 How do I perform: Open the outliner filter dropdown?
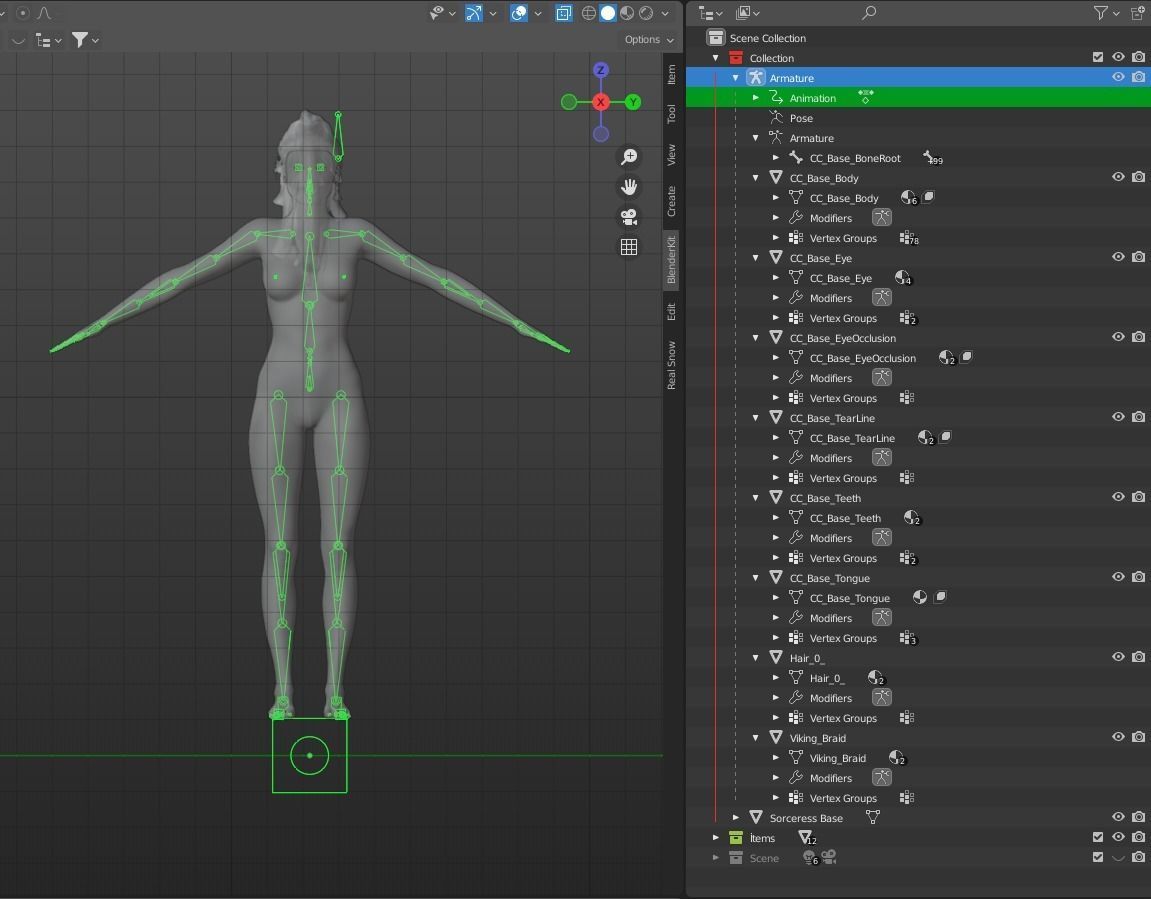coord(1105,12)
